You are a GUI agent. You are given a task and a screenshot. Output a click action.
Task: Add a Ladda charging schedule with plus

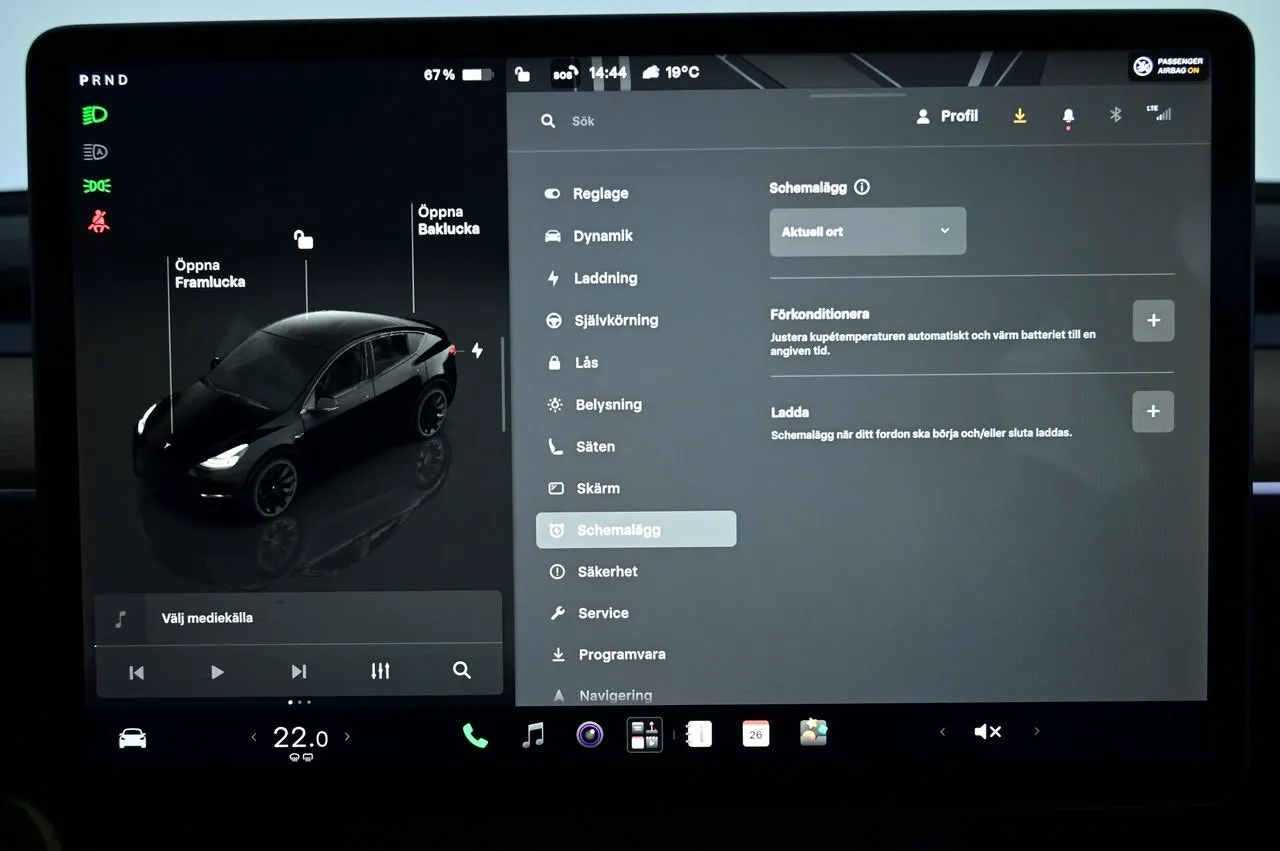pos(1153,411)
